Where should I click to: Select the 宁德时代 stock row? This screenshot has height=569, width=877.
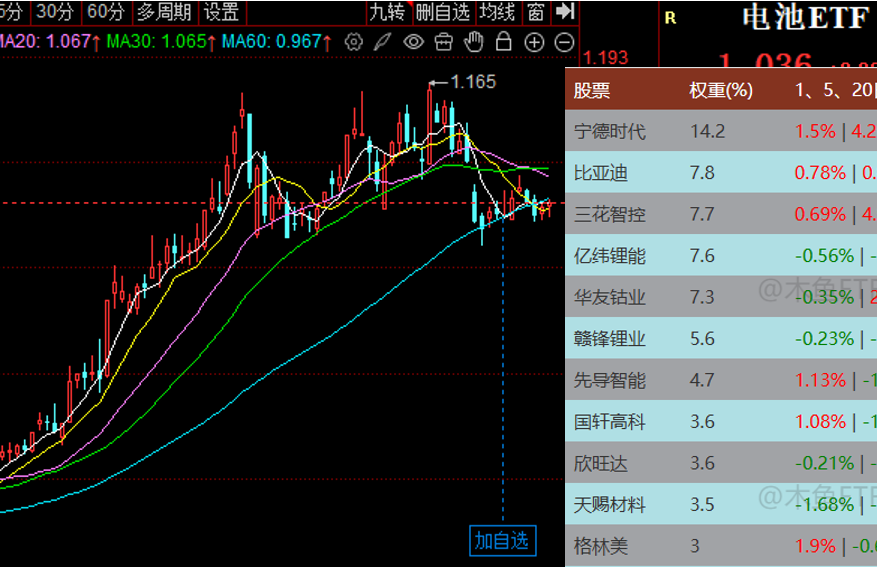click(x=721, y=131)
